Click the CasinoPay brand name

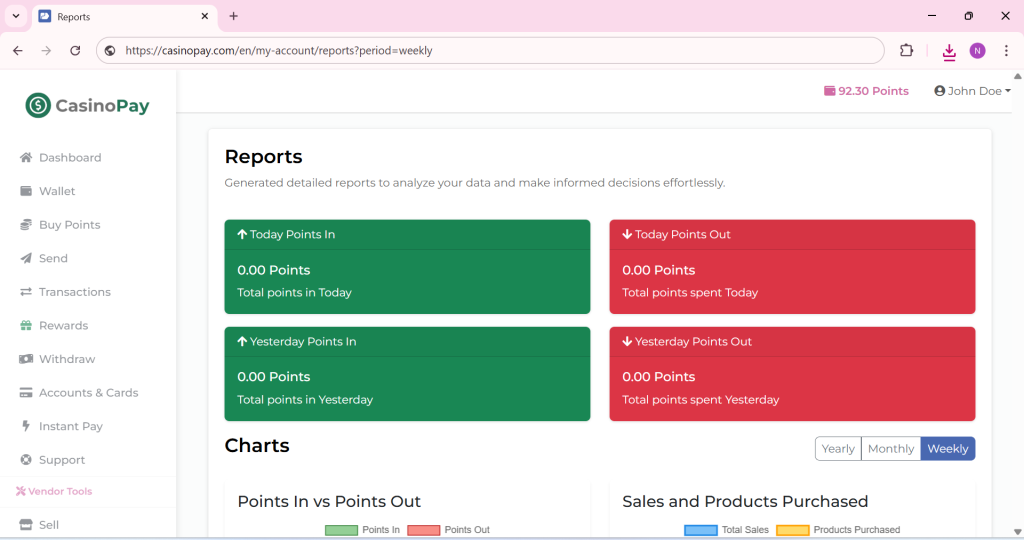tap(102, 105)
